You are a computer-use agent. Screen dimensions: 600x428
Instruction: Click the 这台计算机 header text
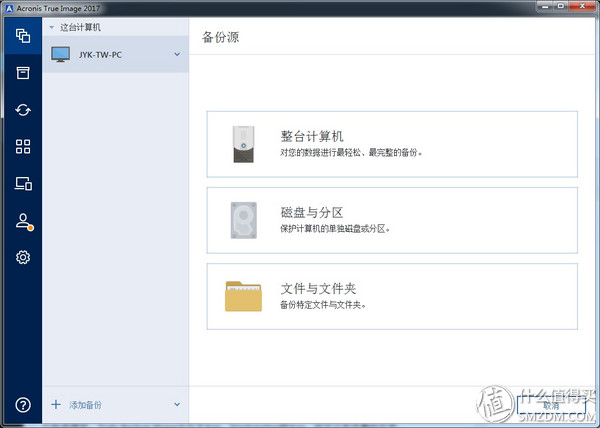80,28
